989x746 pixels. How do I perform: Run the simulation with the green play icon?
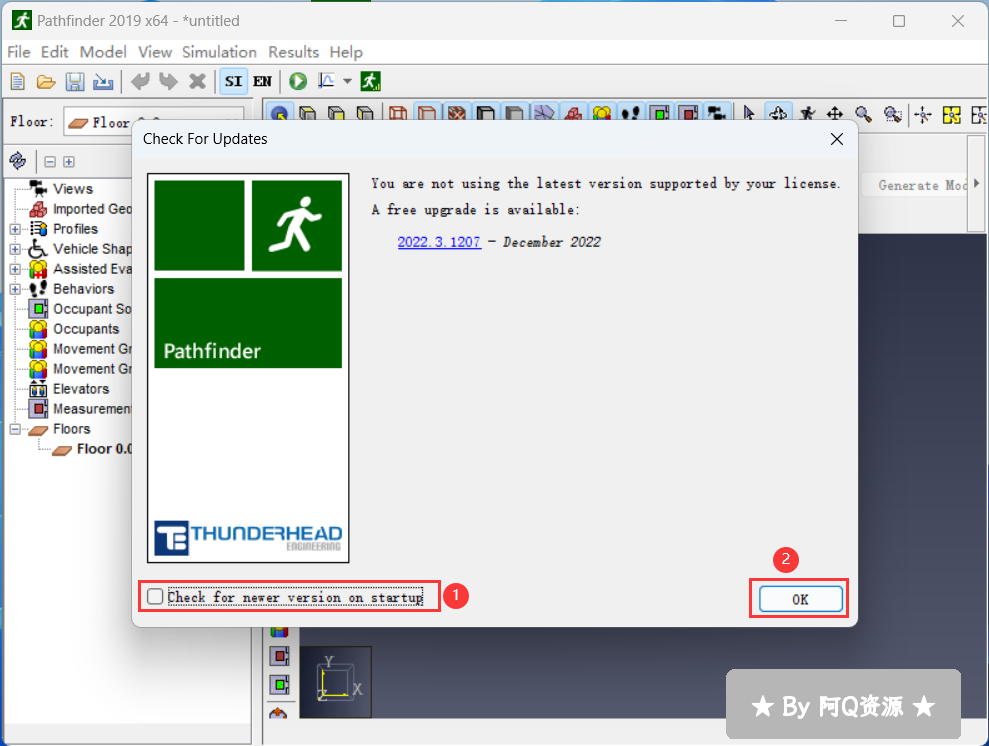pyautogui.click(x=298, y=81)
